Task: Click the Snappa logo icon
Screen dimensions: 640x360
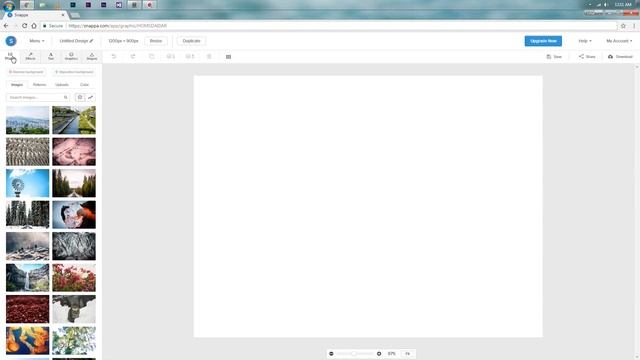Action: (x=11, y=41)
